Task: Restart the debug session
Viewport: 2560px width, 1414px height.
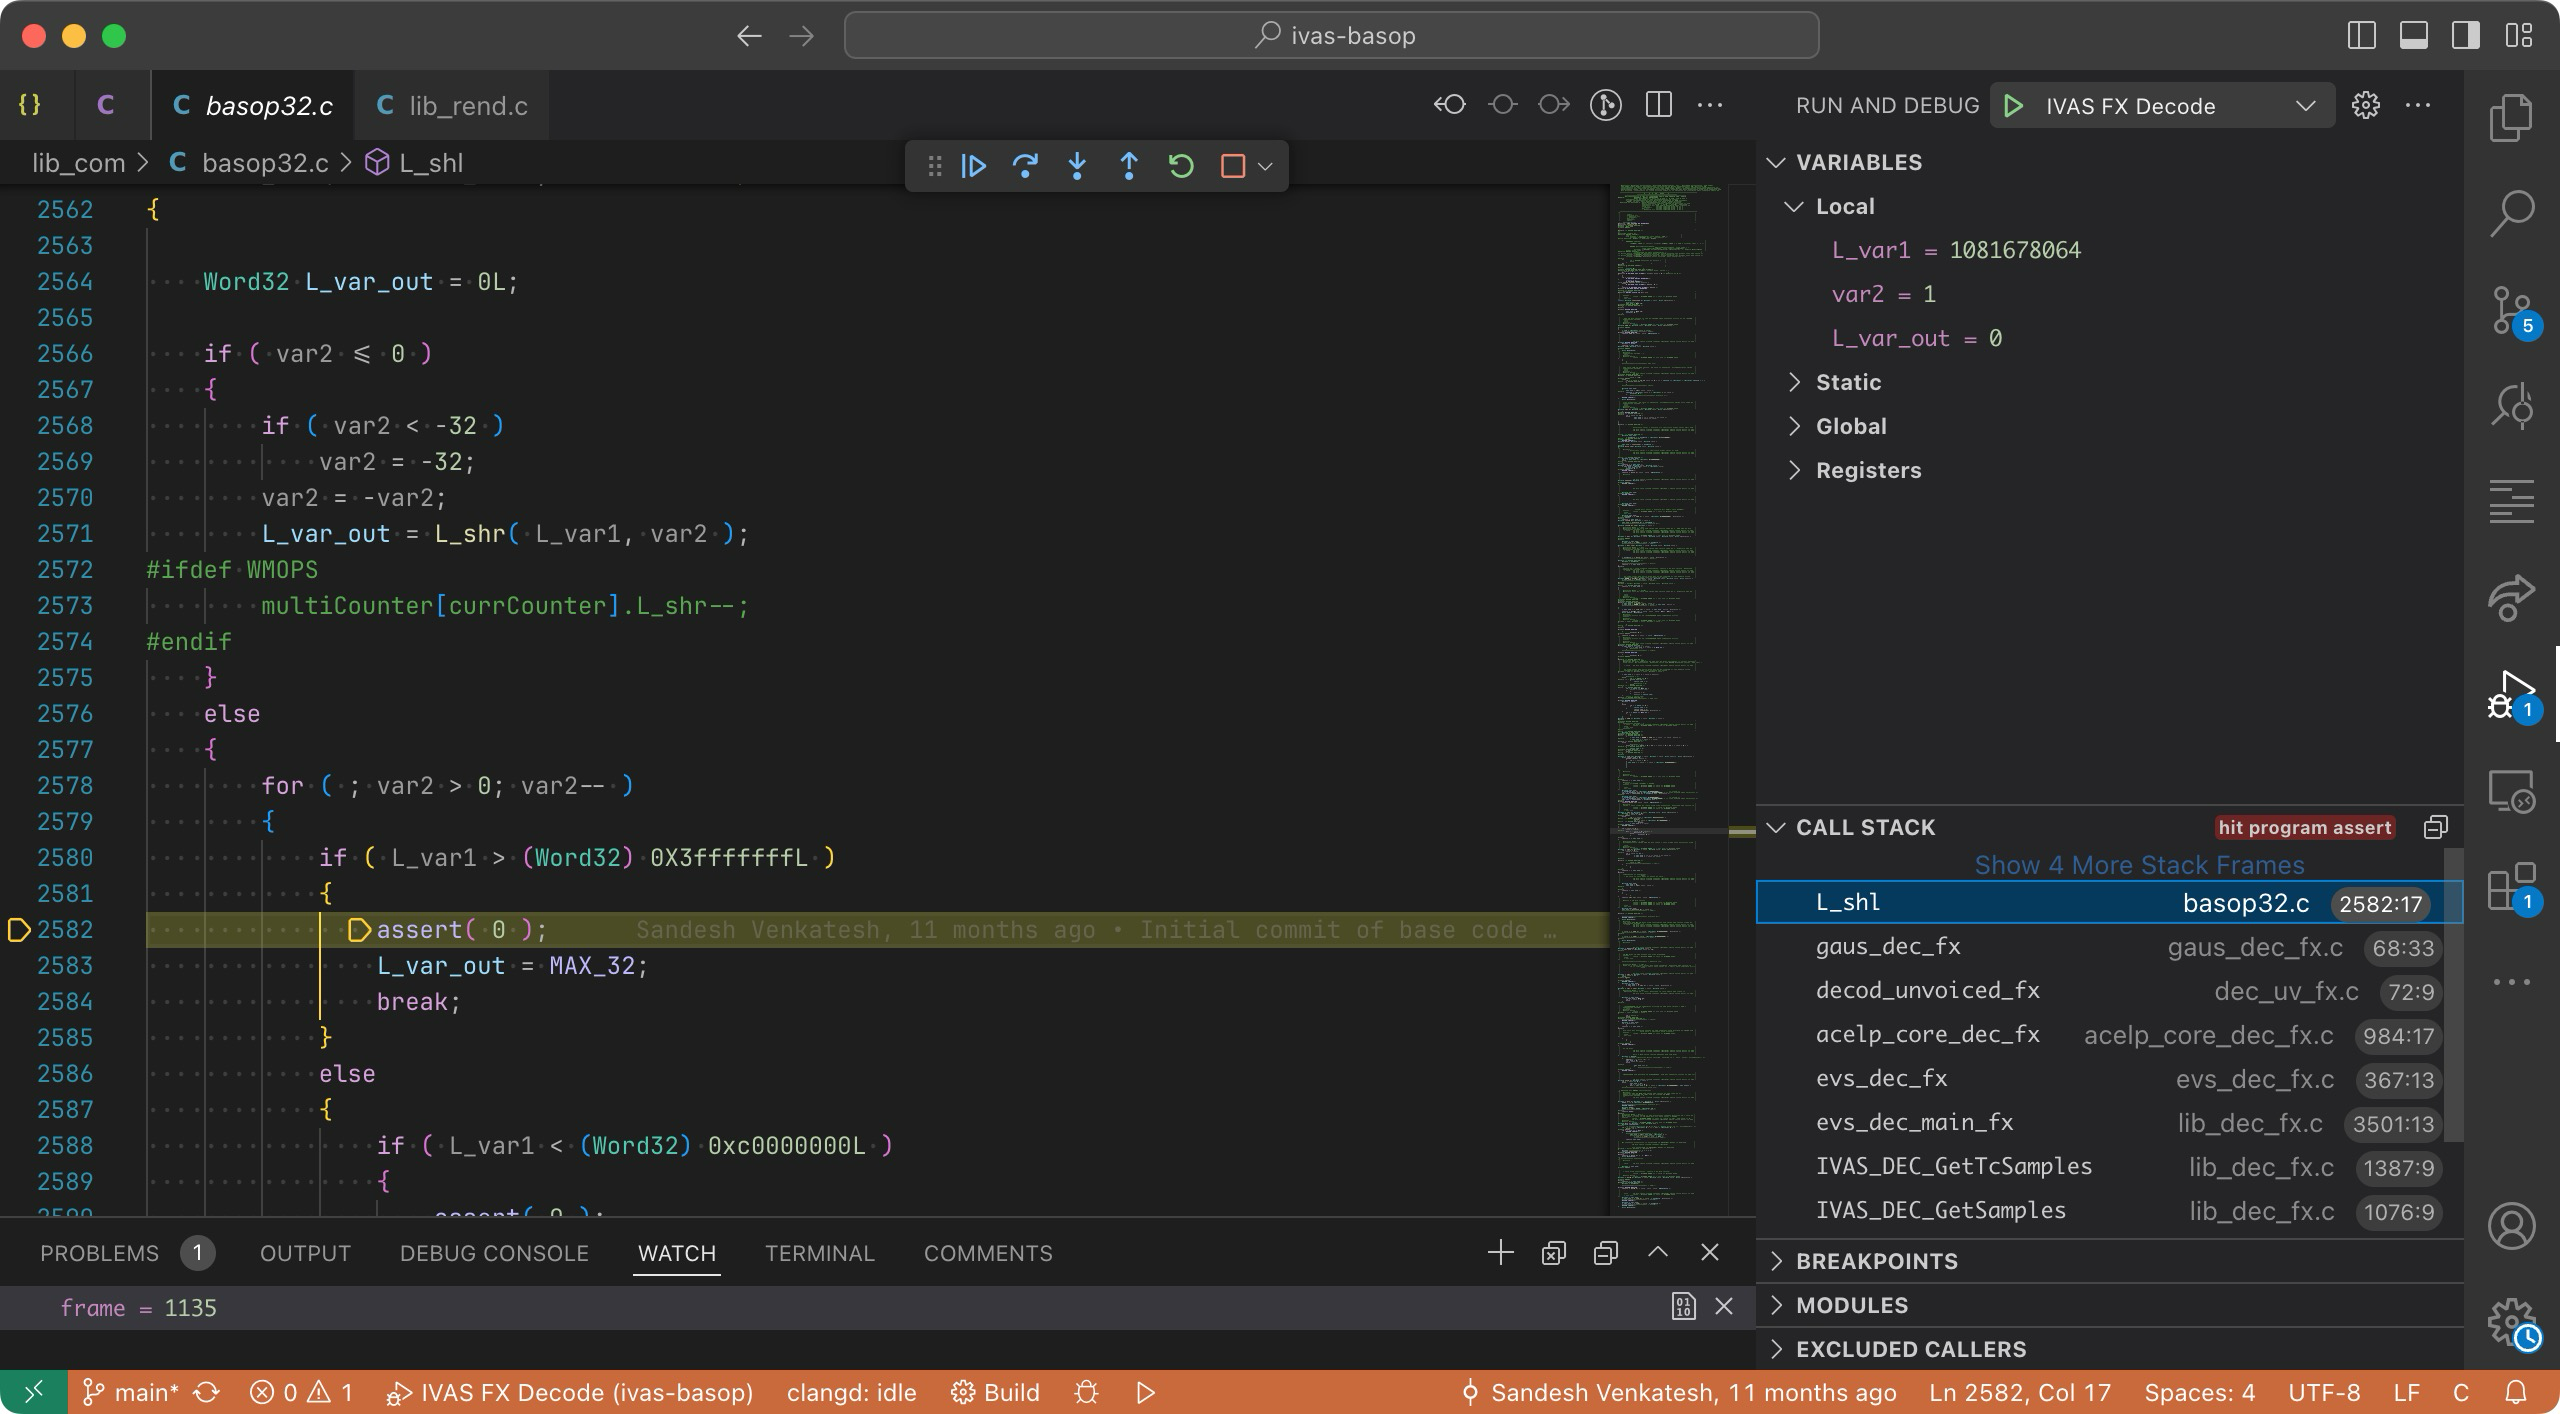Action: pos(1181,166)
